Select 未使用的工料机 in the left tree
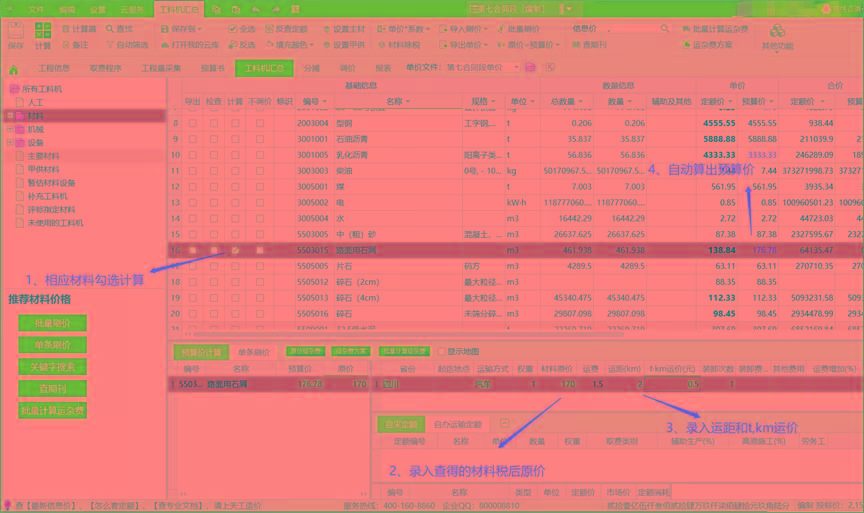 [55, 223]
